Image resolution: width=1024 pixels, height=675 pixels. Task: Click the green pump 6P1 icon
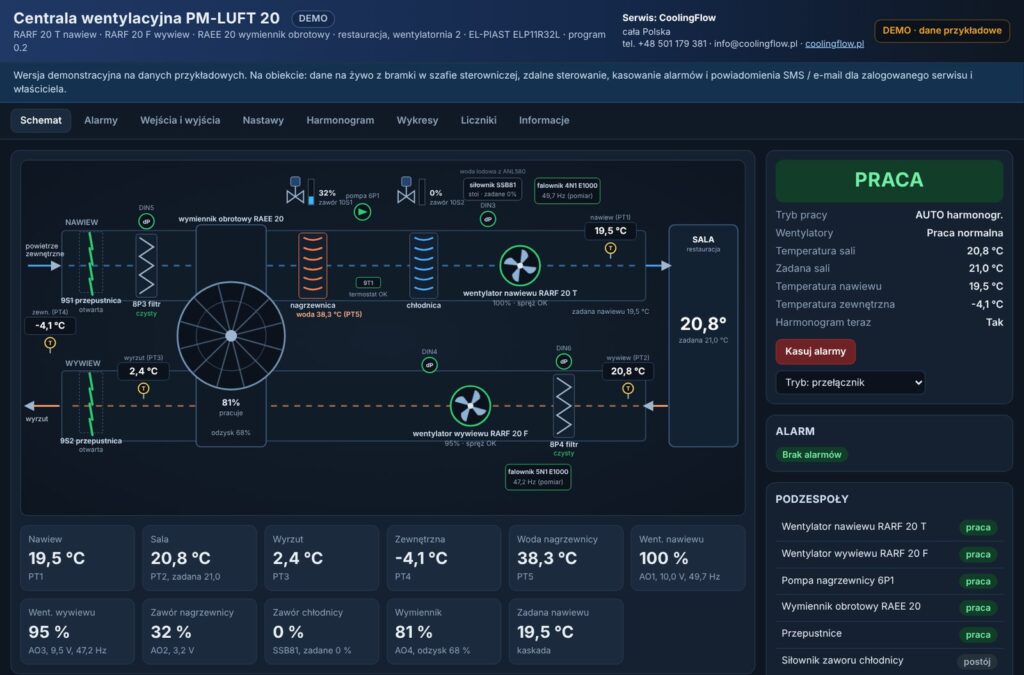(x=362, y=212)
